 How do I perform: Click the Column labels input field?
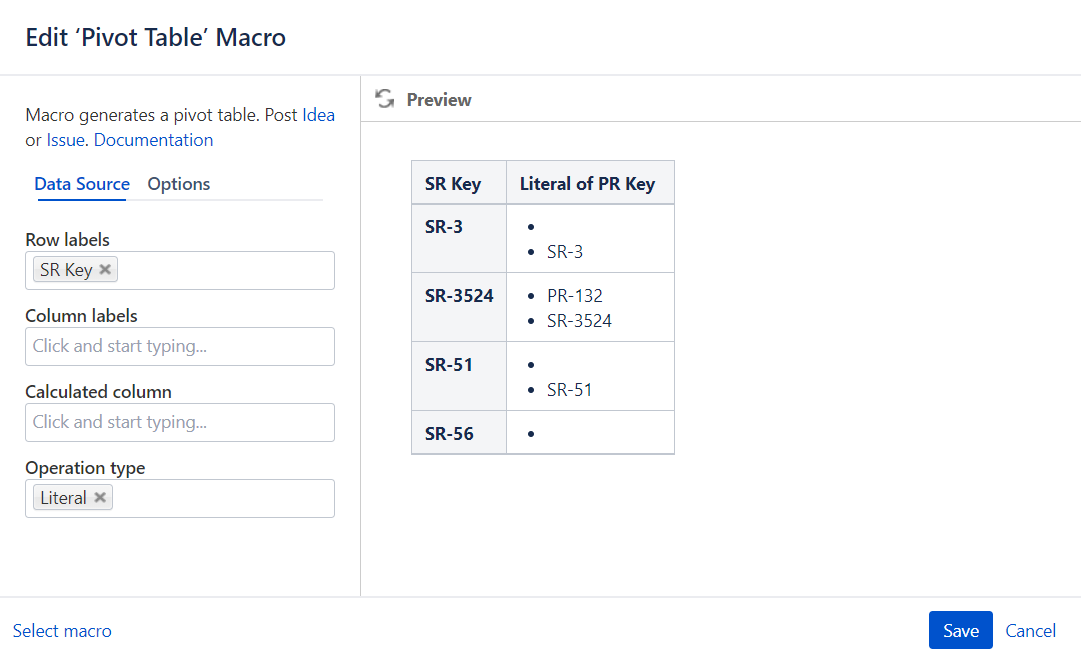pyautogui.click(x=180, y=346)
